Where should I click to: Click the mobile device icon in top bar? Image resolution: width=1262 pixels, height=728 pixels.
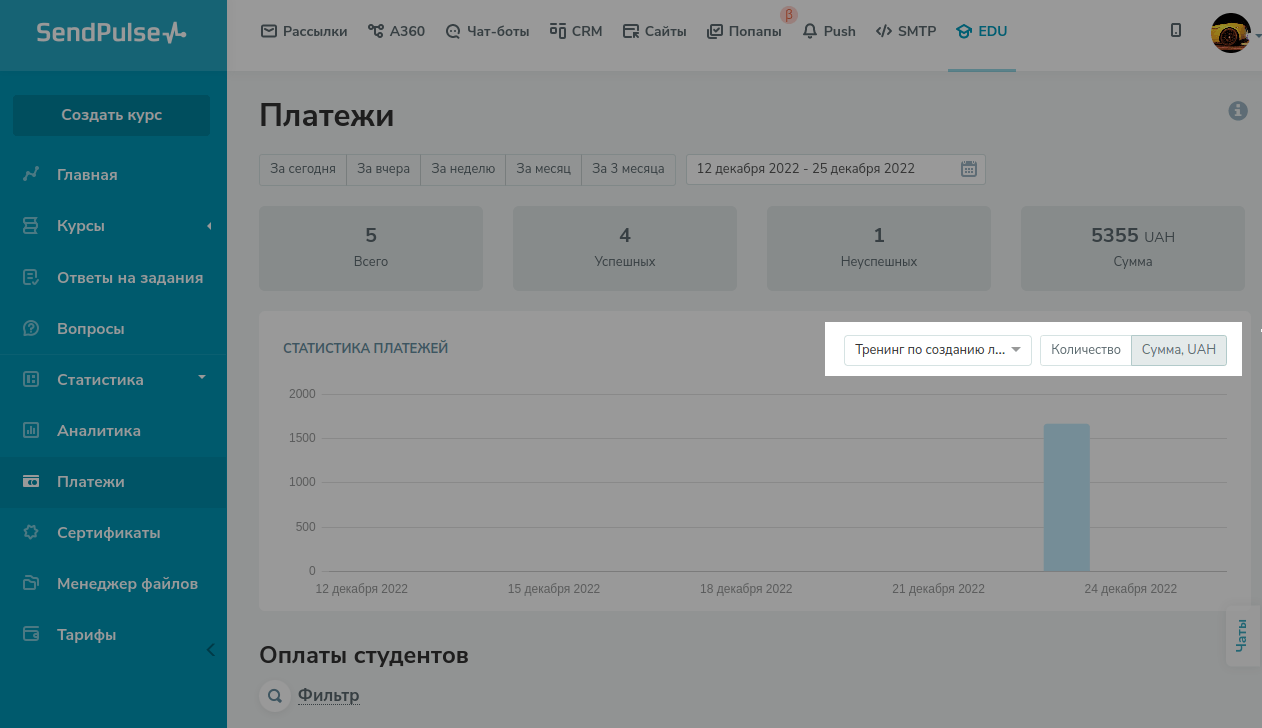(1176, 31)
